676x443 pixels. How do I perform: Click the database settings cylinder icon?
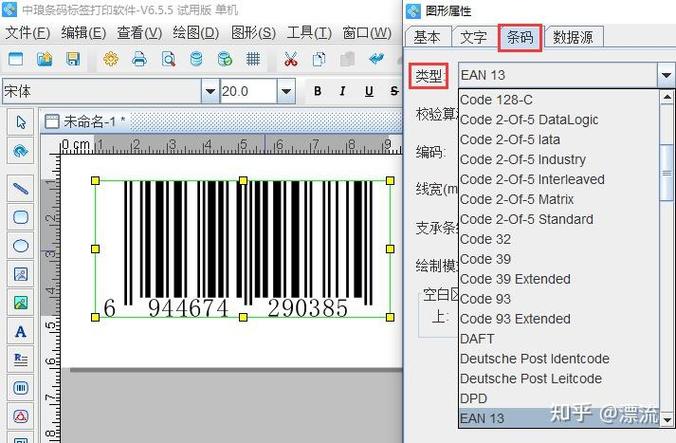[x=196, y=59]
